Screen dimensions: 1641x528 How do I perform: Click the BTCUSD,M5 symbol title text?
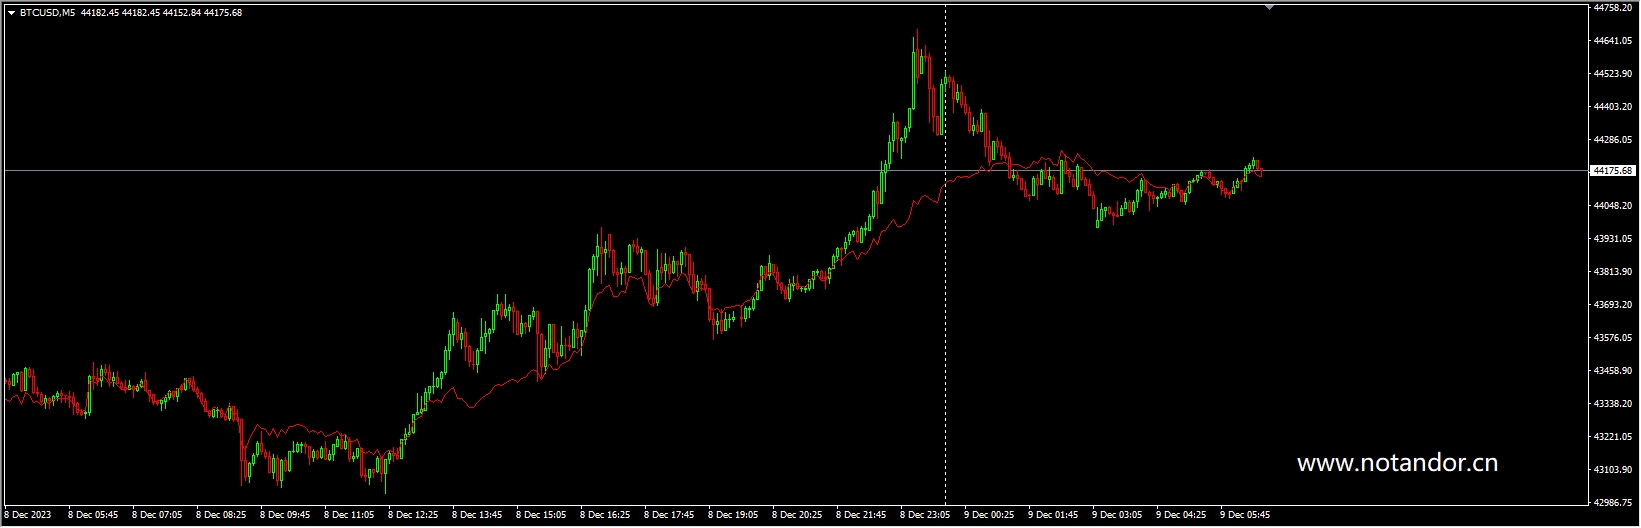[x=47, y=13]
